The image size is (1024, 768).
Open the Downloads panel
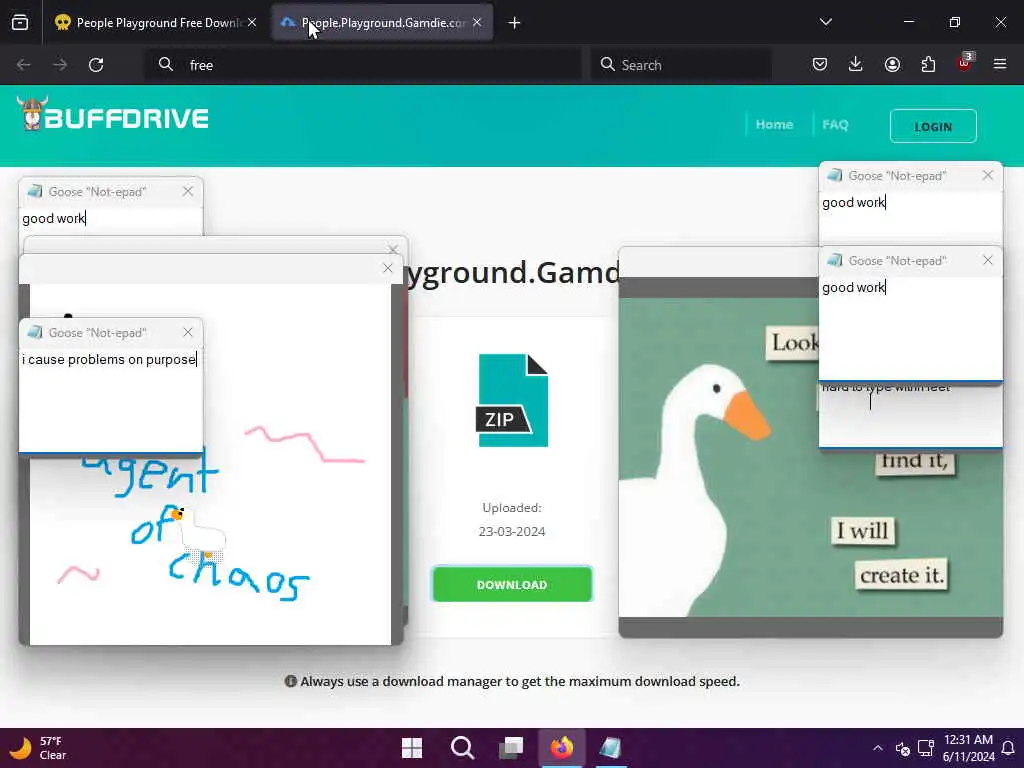[856, 64]
